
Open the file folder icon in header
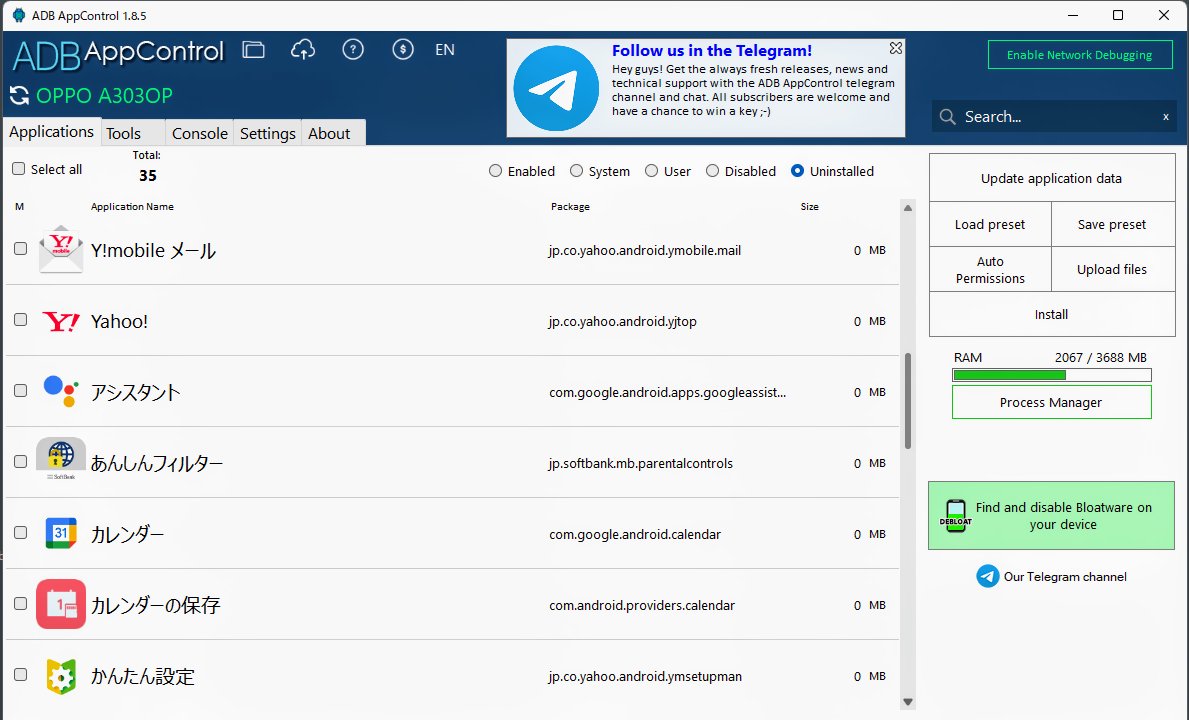(x=253, y=50)
